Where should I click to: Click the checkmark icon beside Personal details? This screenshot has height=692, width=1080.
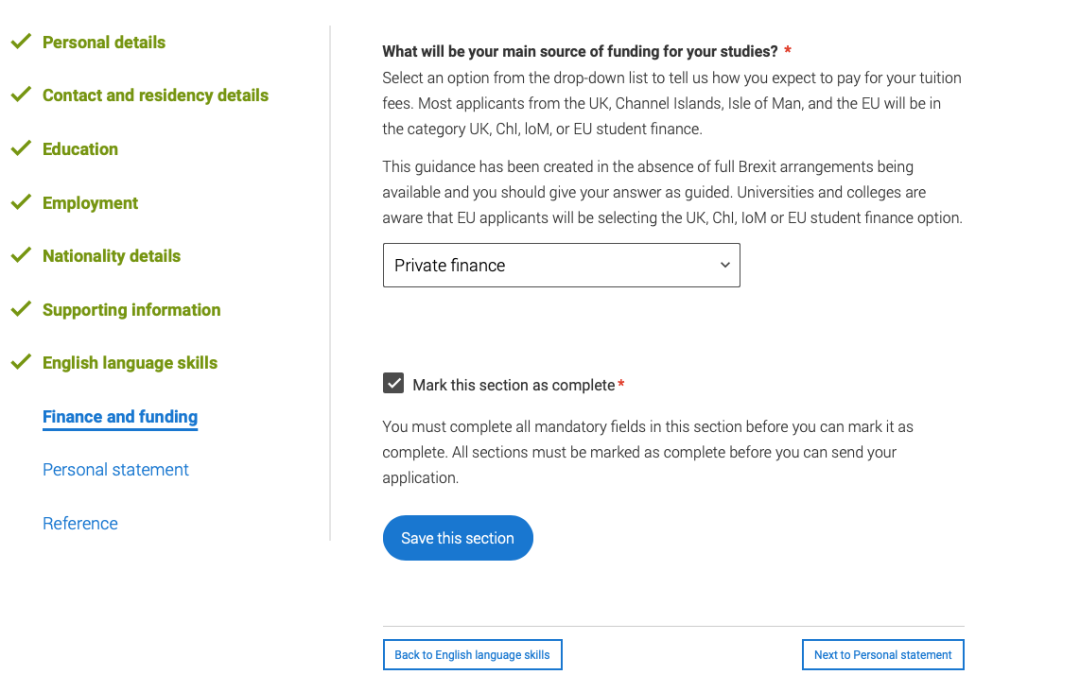20,42
